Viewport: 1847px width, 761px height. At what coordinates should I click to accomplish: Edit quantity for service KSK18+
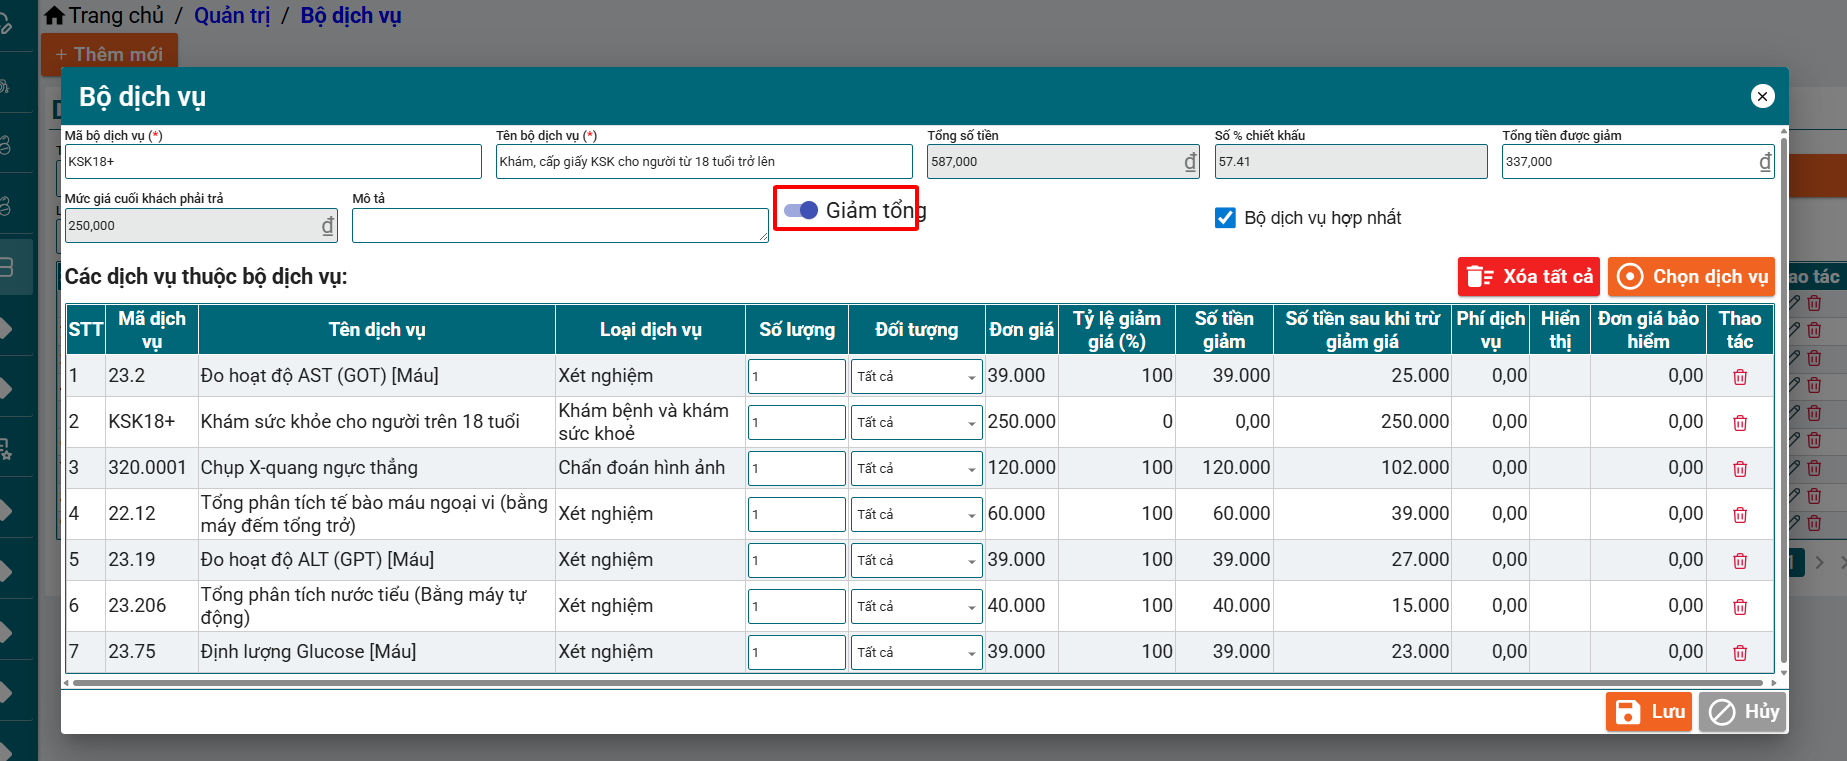pos(797,423)
